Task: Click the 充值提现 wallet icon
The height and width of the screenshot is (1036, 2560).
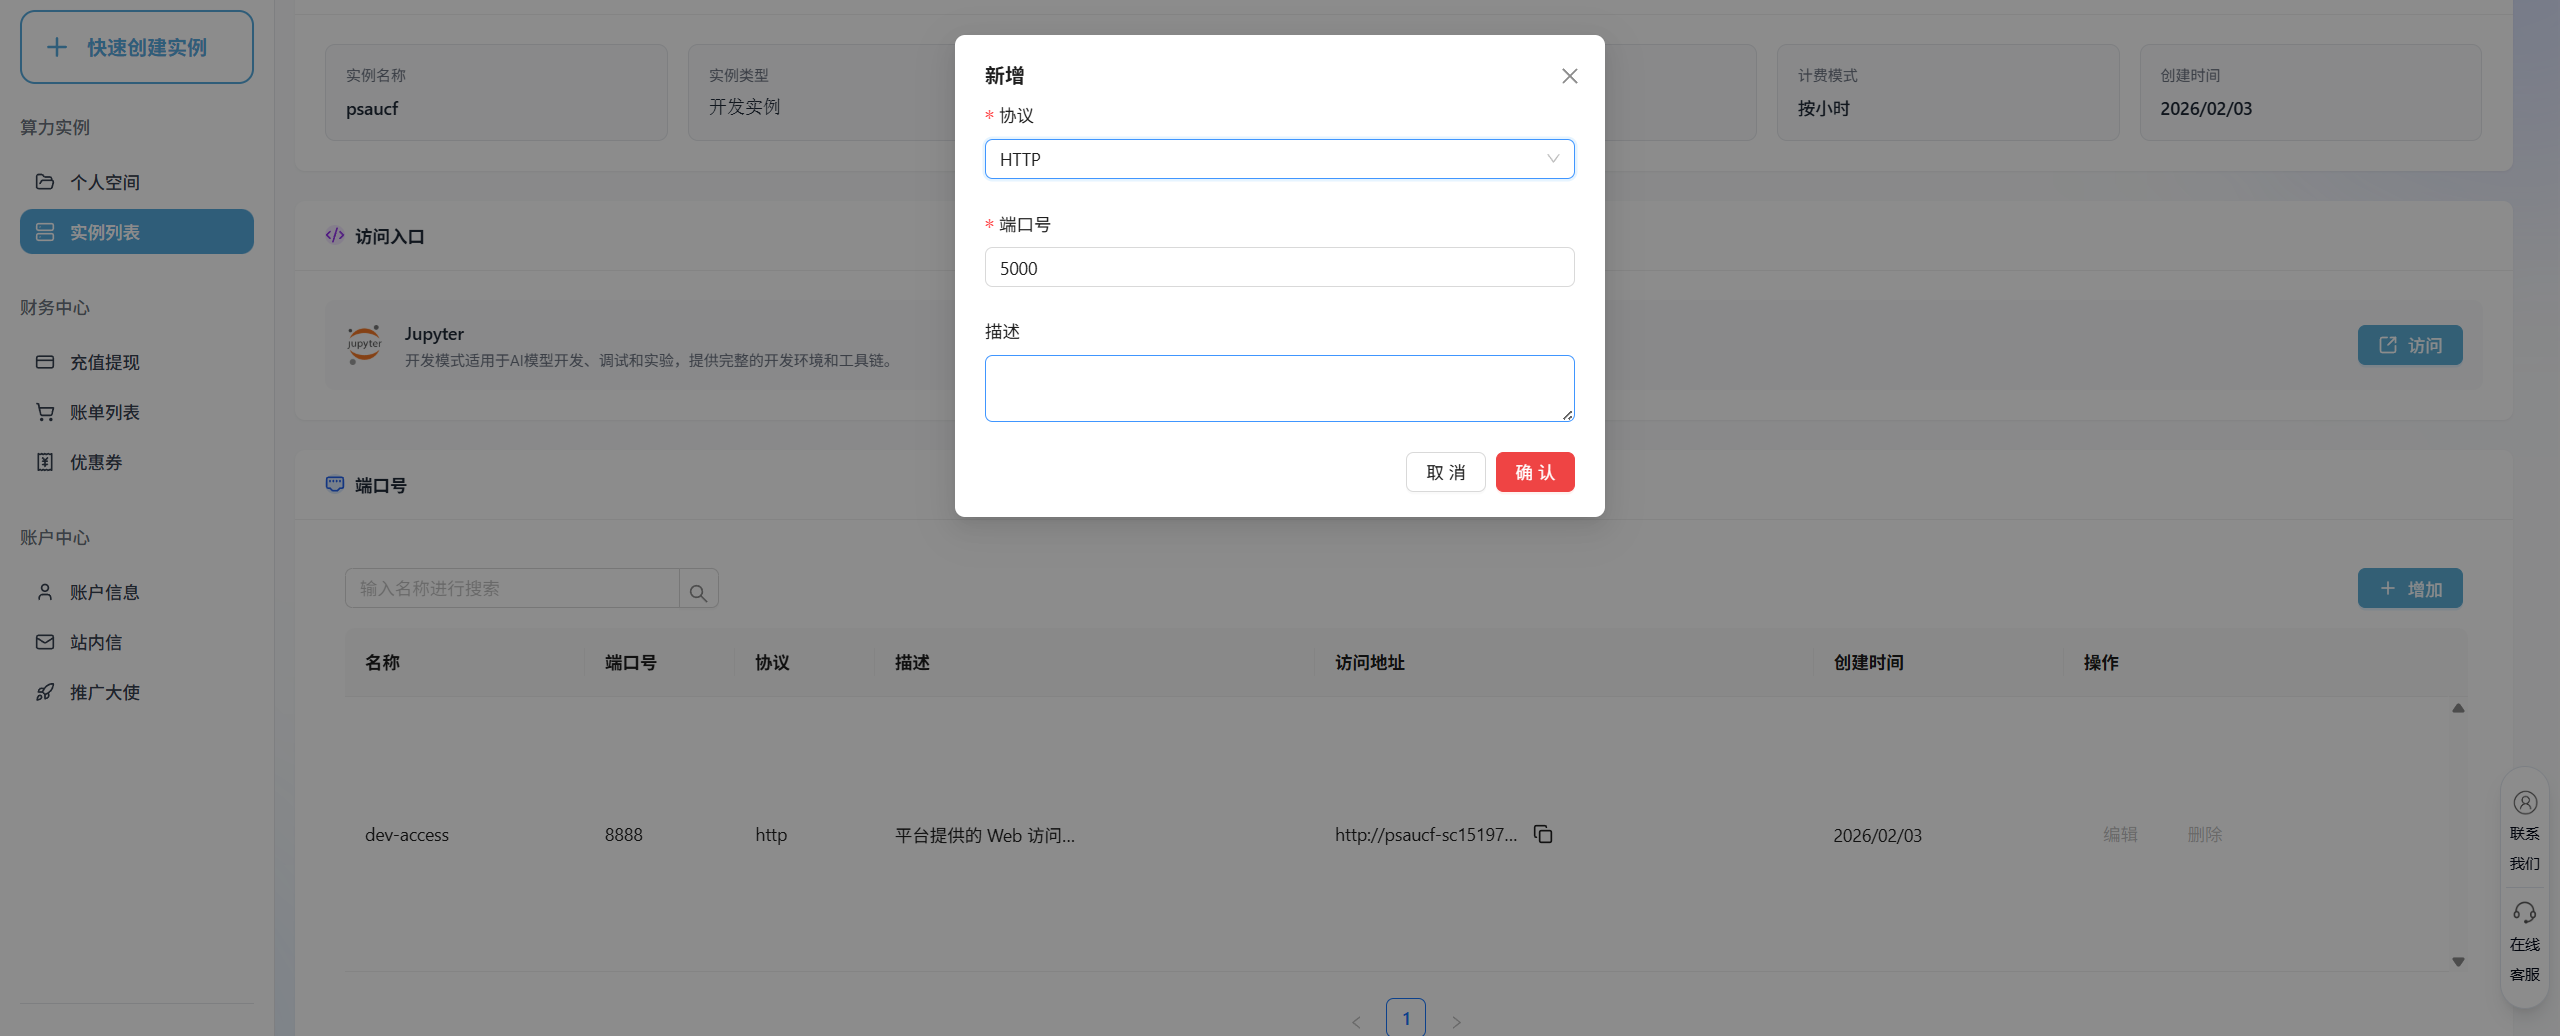Action: (x=45, y=362)
